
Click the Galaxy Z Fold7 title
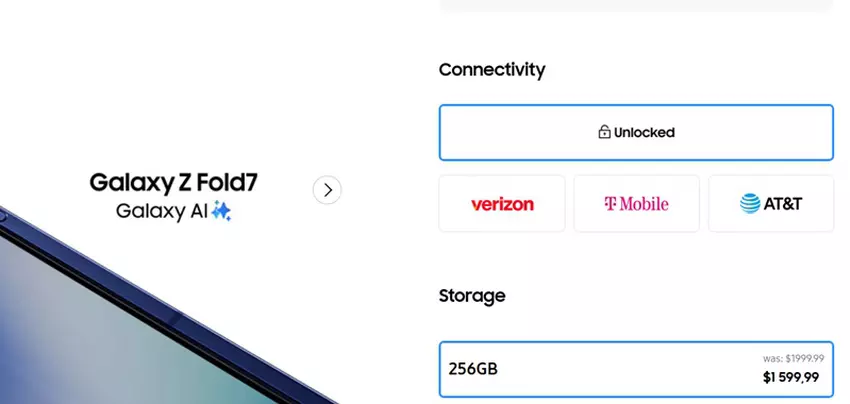180,183
